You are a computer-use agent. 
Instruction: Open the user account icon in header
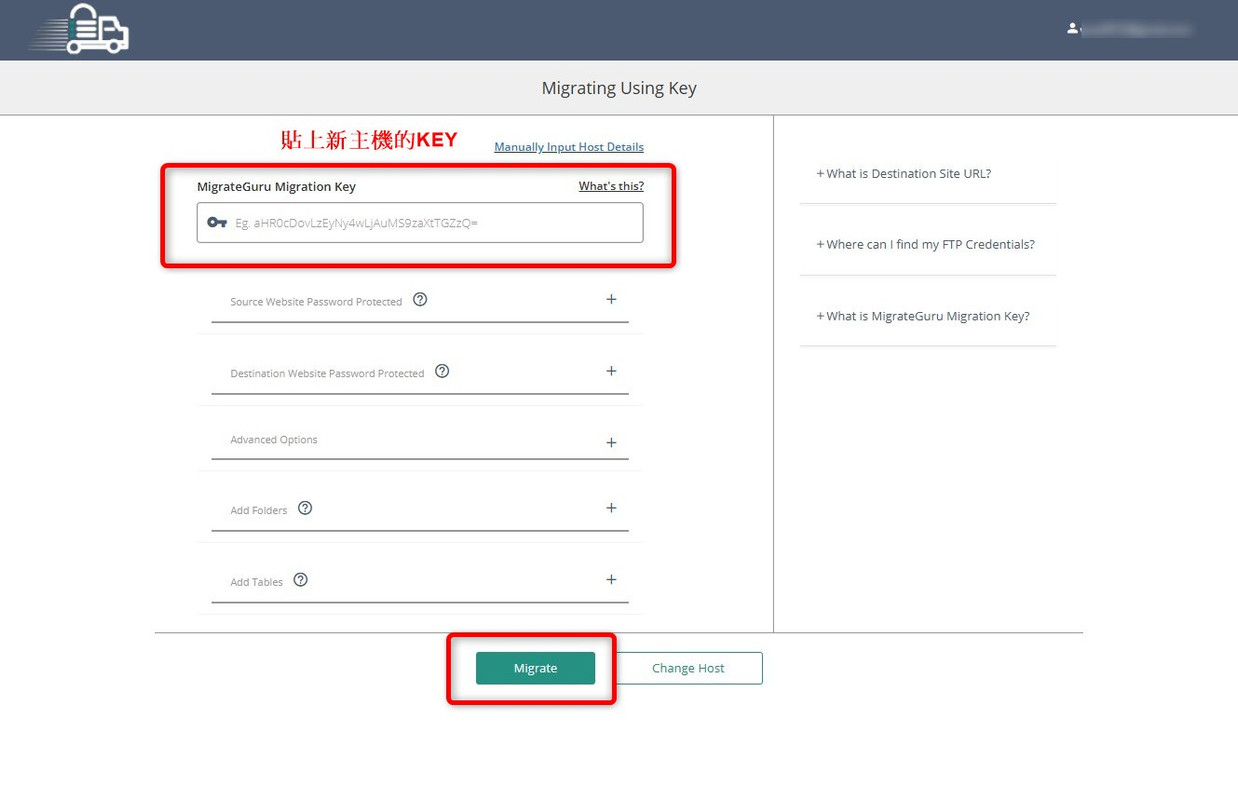pyautogui.click(x=1072, y=29)
